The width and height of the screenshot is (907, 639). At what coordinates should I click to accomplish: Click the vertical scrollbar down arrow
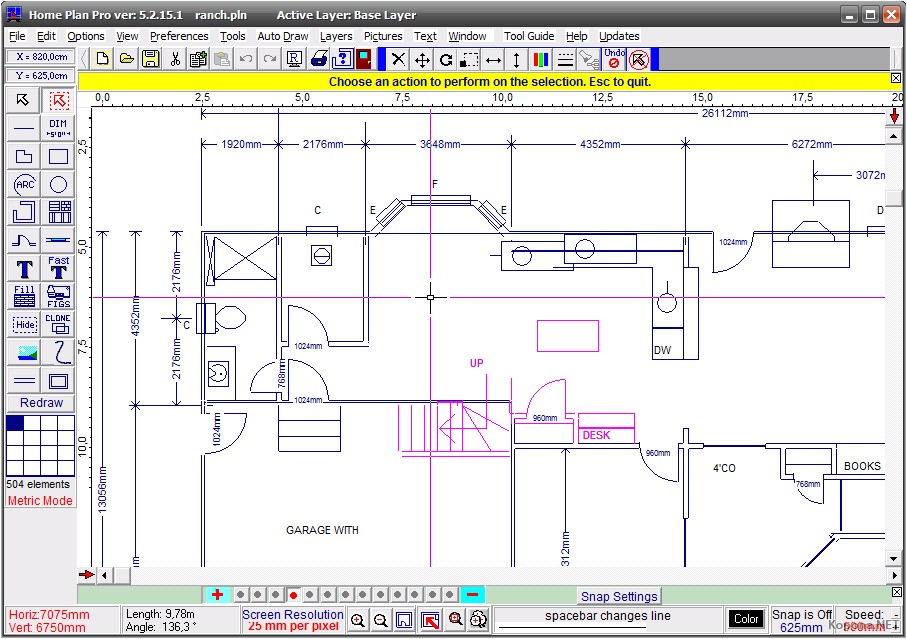coord(895,576)
